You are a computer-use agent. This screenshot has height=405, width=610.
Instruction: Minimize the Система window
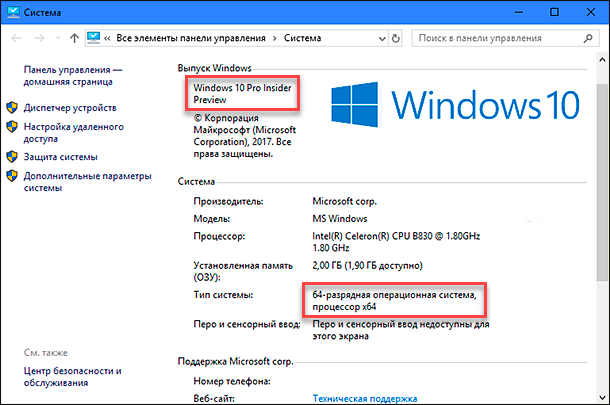(519, 12)
